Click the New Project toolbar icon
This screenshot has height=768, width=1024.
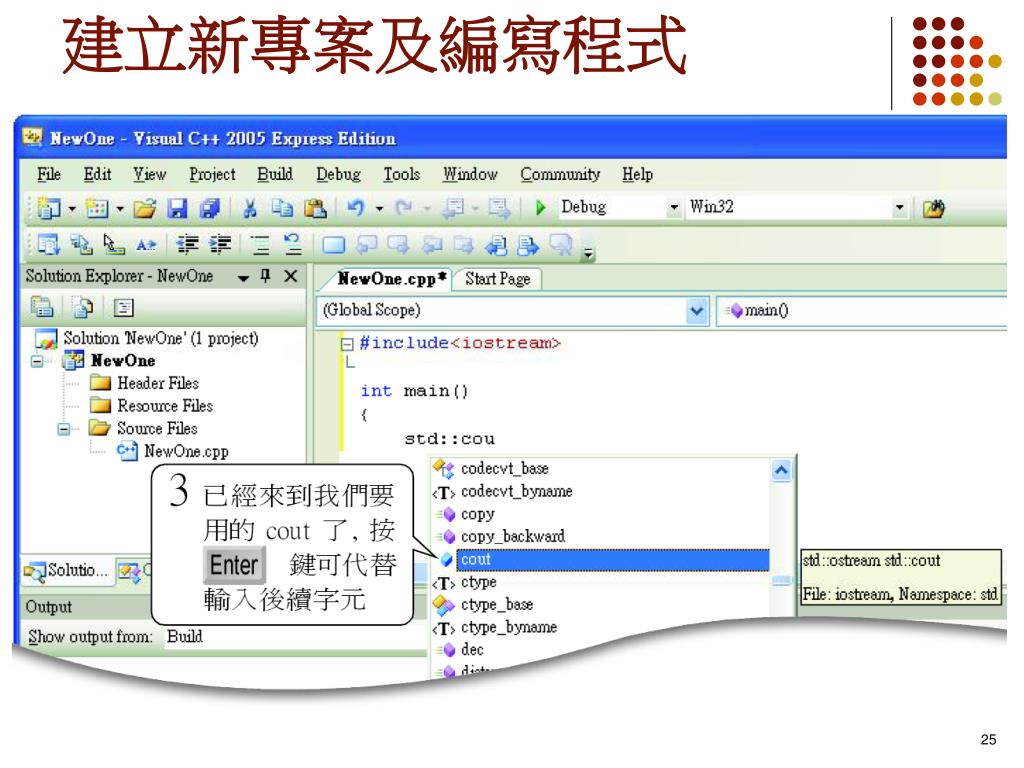(x=48, y=208)
